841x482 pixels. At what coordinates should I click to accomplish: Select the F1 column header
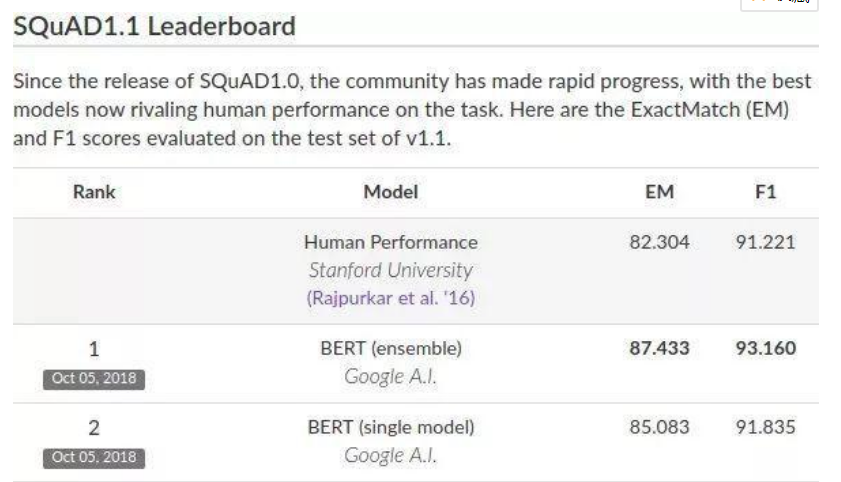click(765, 192)
